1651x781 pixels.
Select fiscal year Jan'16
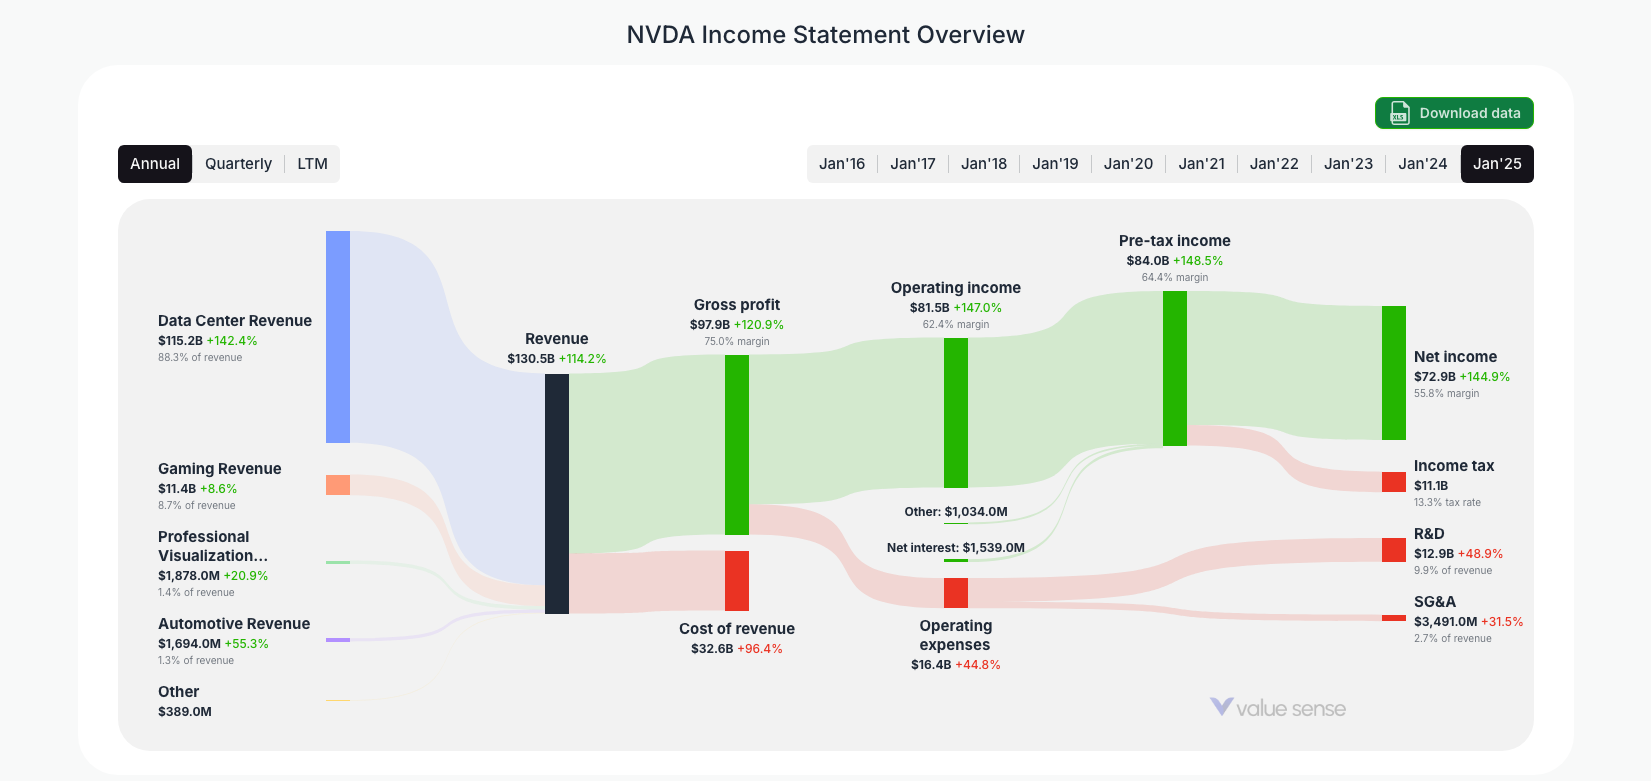tap(842, 164)
